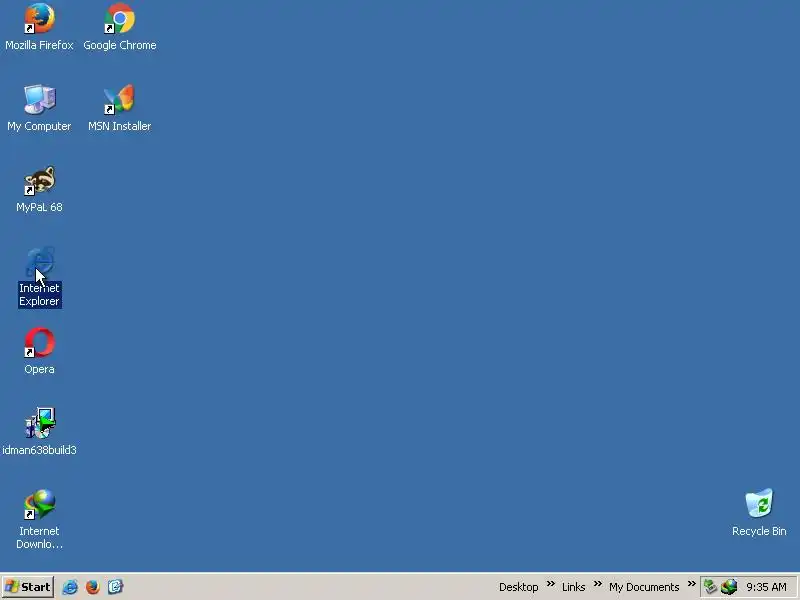The width and height of the screenshot is (800, 600).
Task: Click the globe network tray icon
Action: tap(729, 587)
